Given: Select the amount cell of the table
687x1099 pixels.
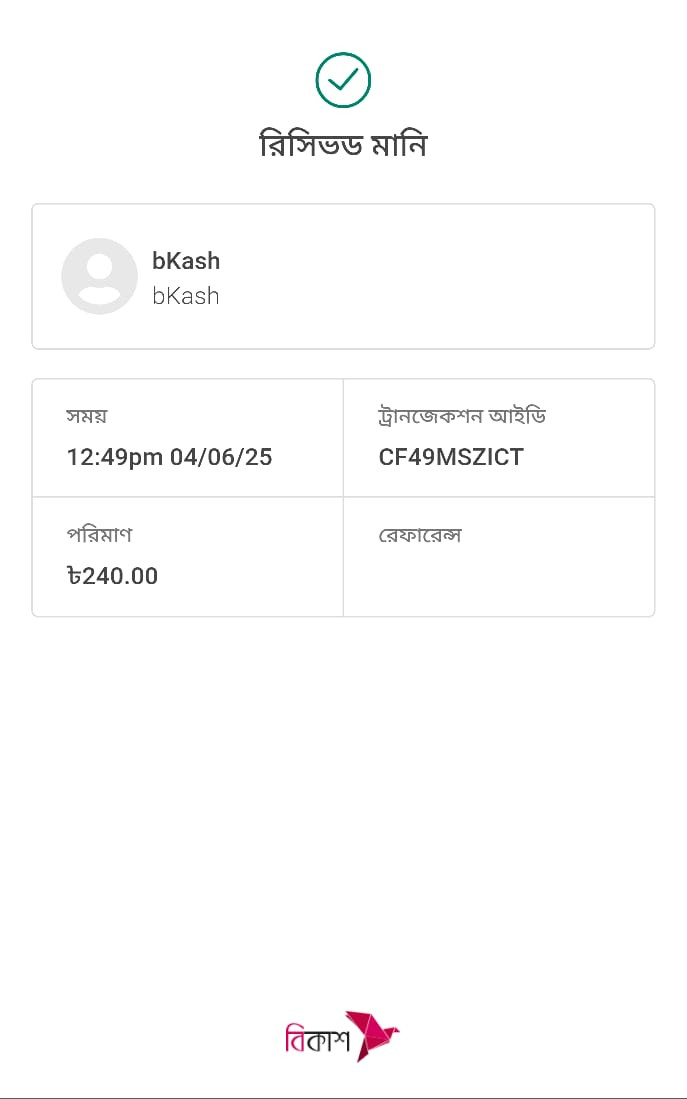Looking at the screenshot, I should (x=188, y=557).
